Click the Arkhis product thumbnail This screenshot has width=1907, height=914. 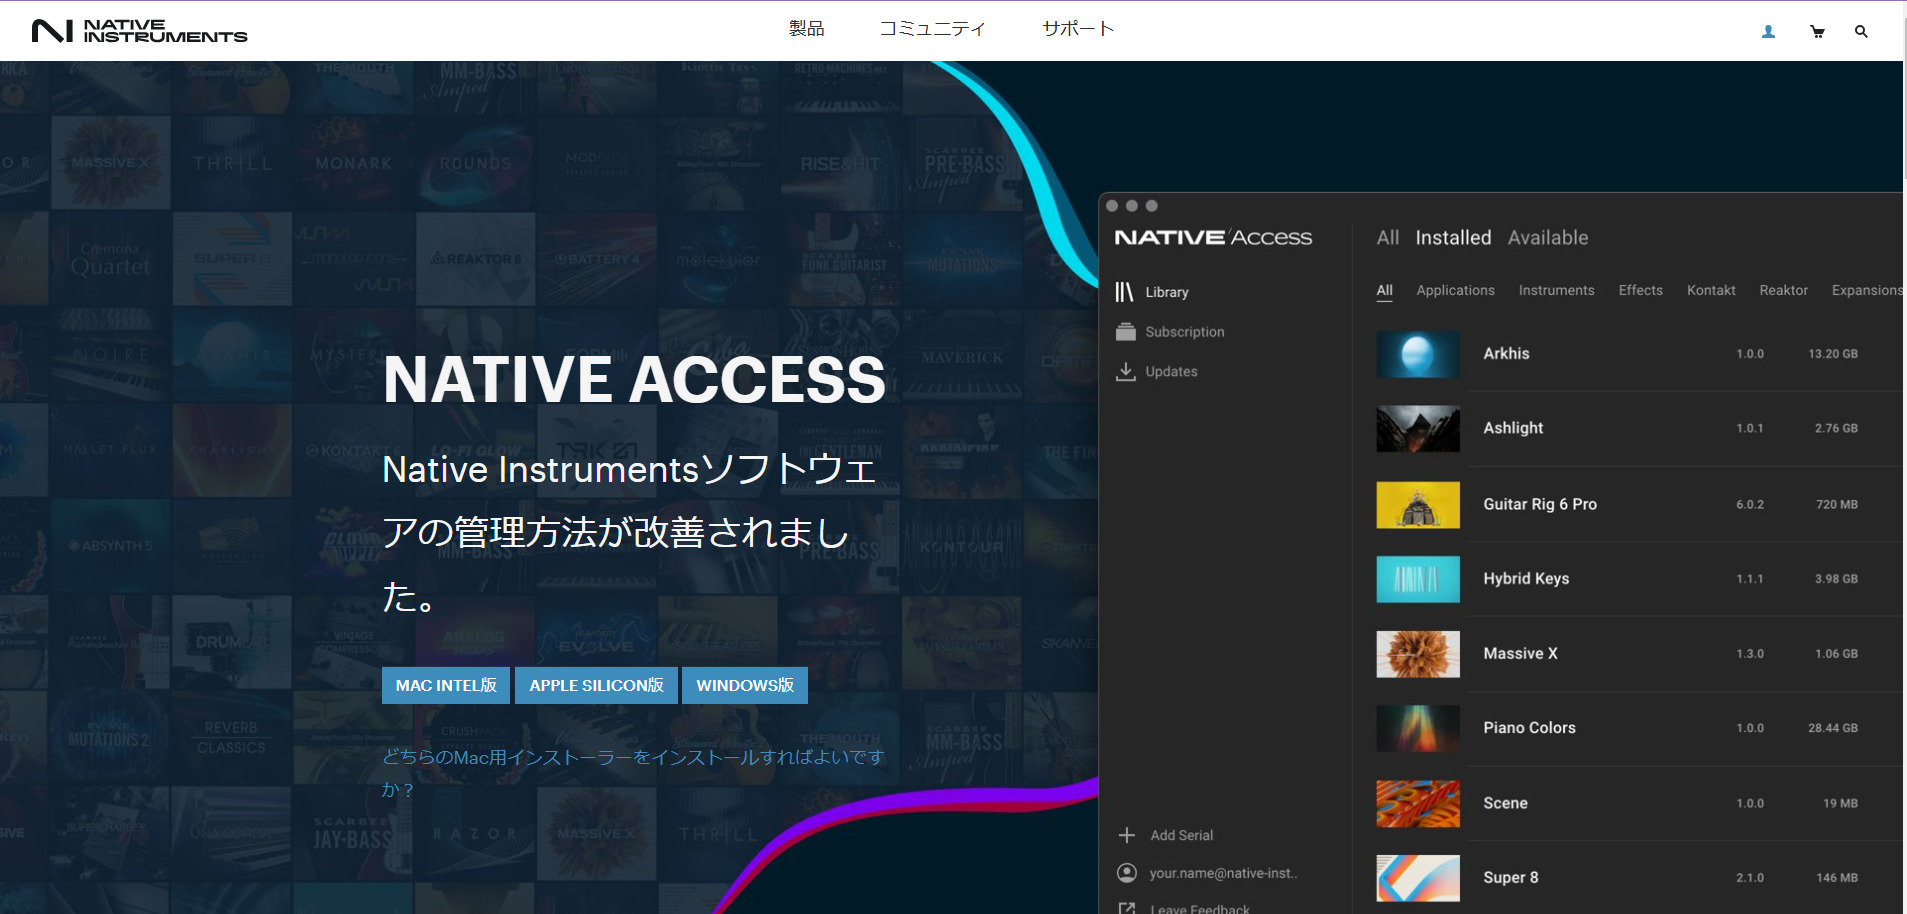pyautogui.click(x=1418, y=354)
